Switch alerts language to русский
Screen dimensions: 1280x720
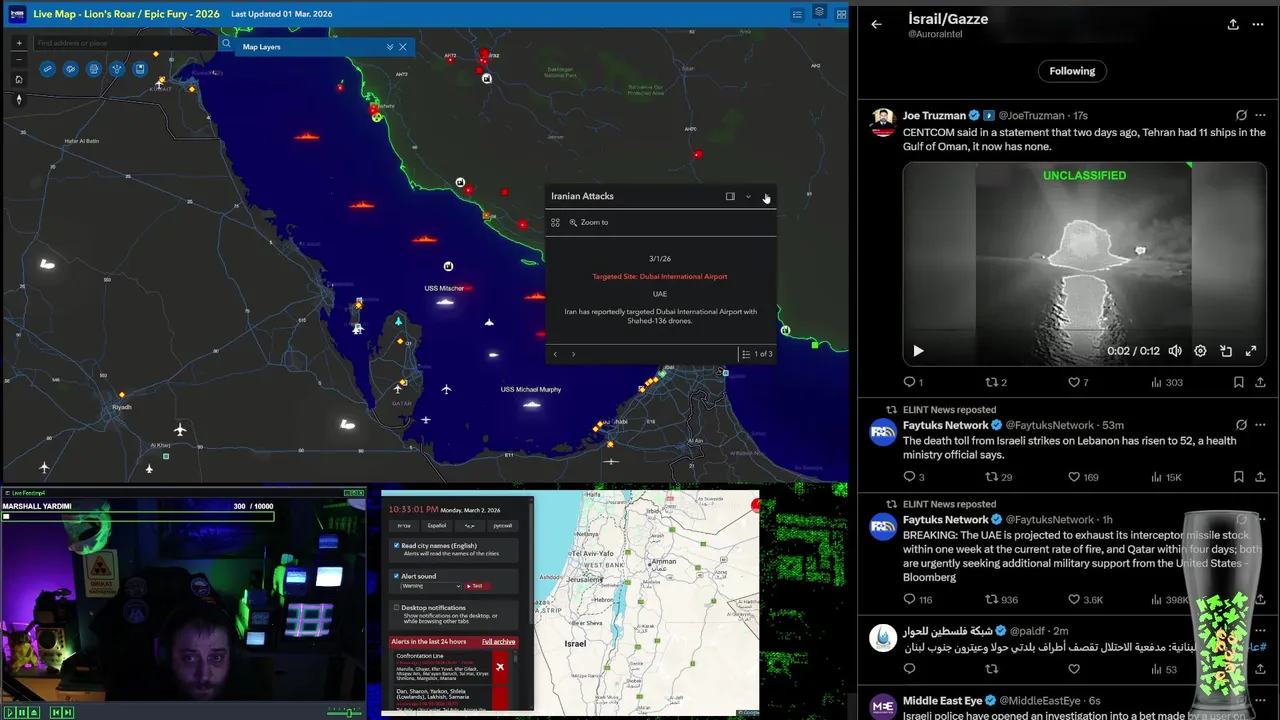502,525
